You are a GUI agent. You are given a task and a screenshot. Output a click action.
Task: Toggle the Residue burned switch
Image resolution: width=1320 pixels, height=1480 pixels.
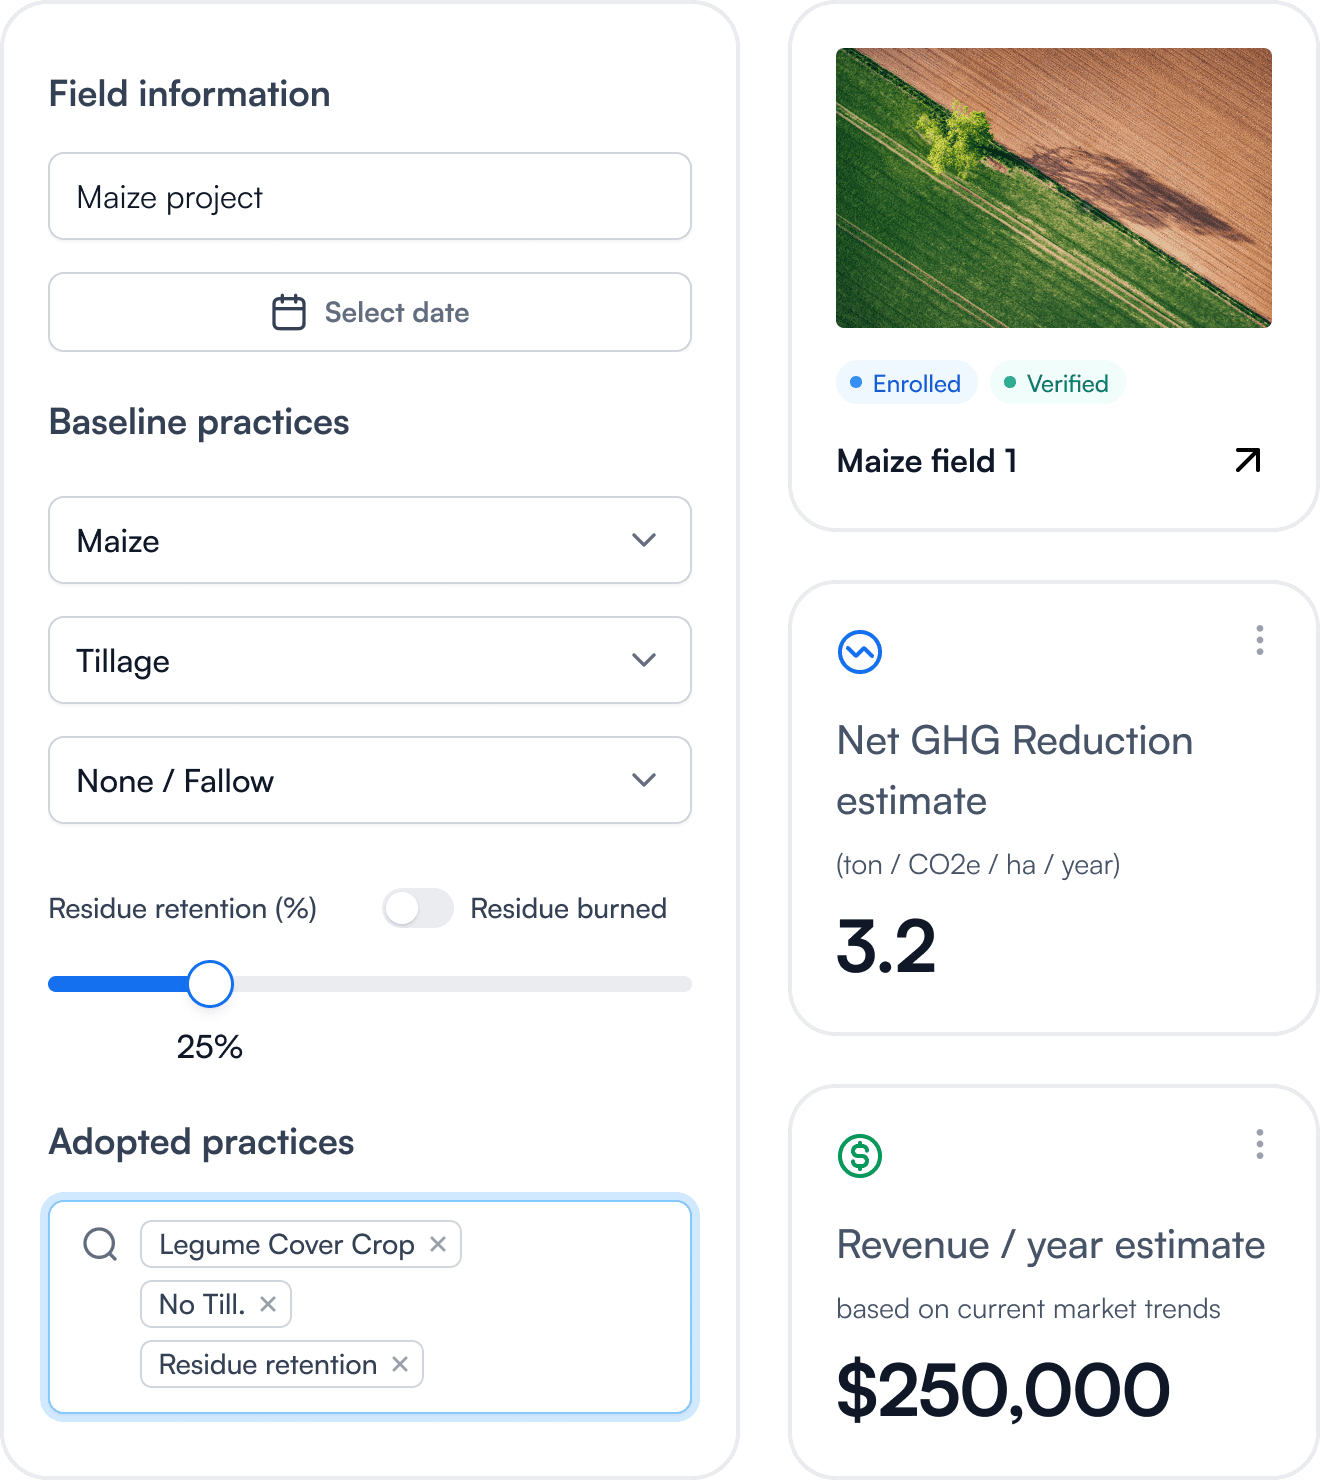pyautogui.click(x=418, y=908)
